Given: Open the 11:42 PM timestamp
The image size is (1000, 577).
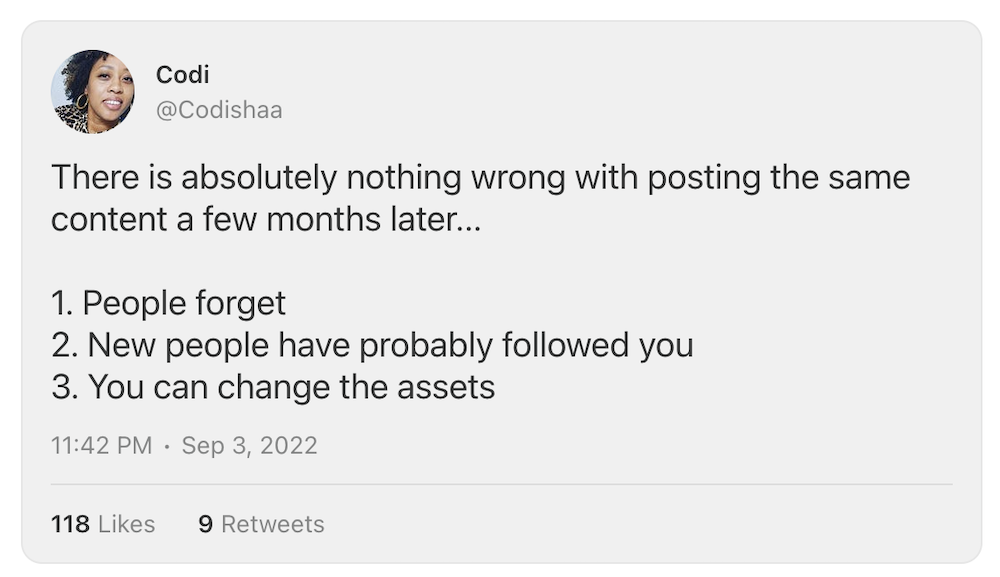Looking at the screenshot, I should (101, 445).
